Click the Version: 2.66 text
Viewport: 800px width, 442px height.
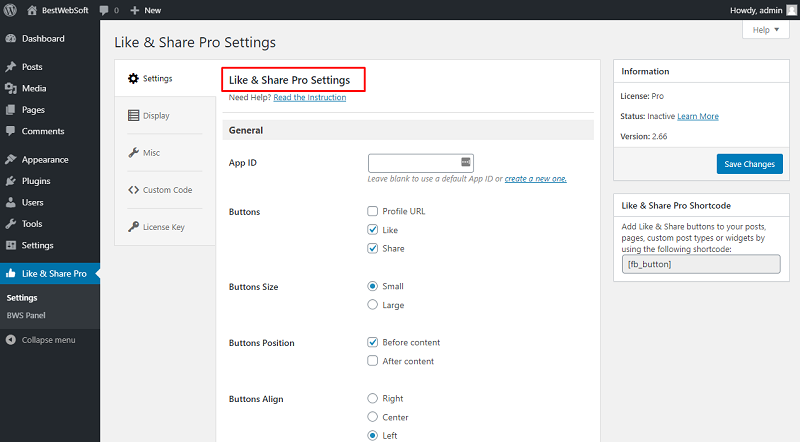click(x=643, y=136)
